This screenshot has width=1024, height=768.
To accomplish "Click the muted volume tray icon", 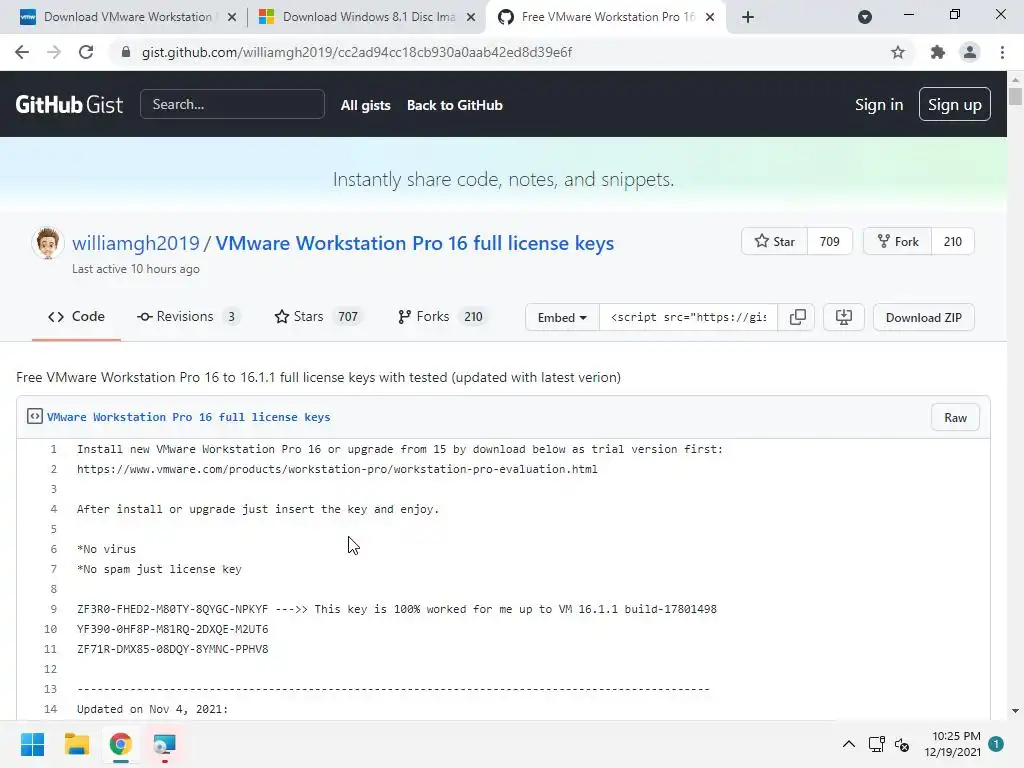I will (x=902, y=744).
